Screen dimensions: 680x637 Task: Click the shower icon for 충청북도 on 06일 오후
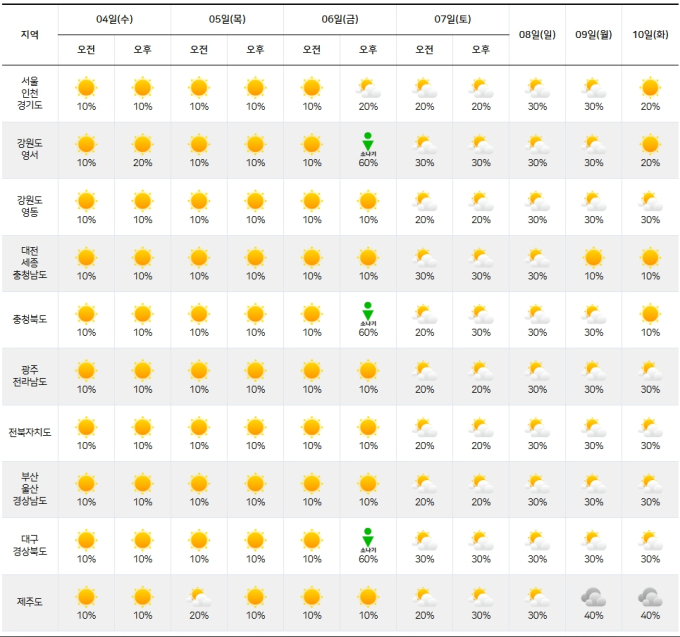tap(368, 314)
